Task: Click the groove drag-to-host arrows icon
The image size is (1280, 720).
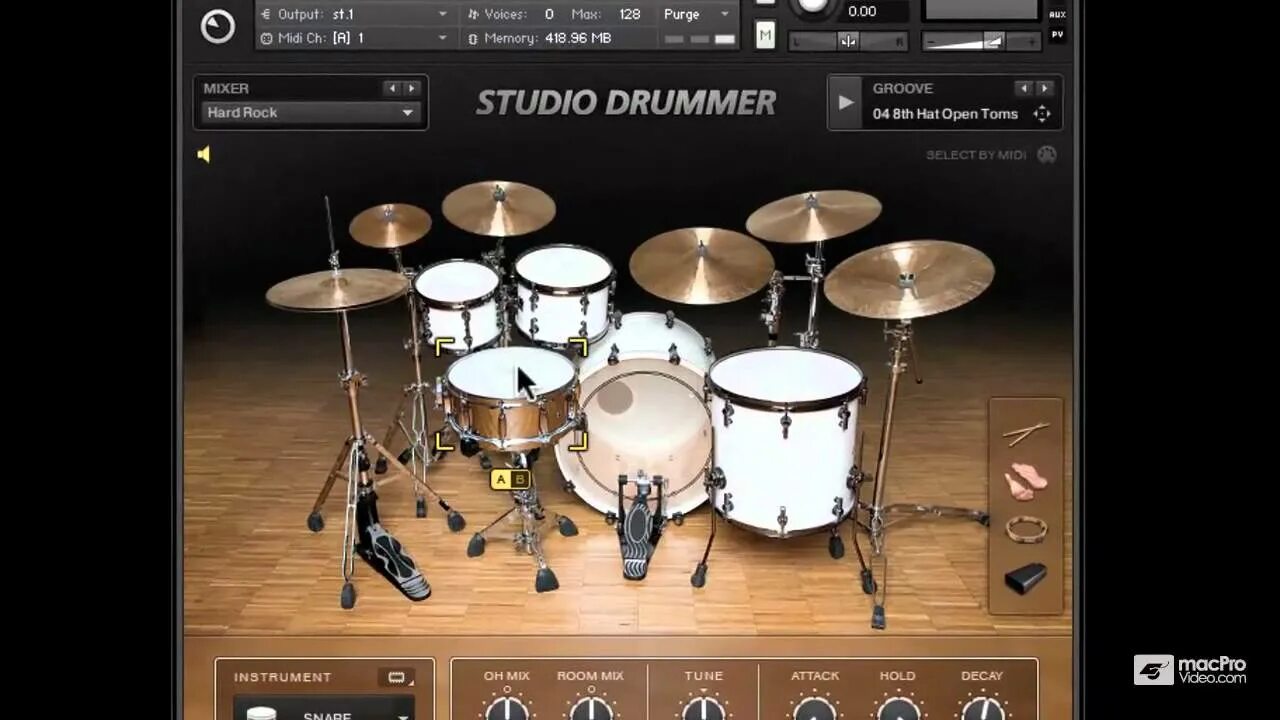Action: click(x=1042, y=114)
